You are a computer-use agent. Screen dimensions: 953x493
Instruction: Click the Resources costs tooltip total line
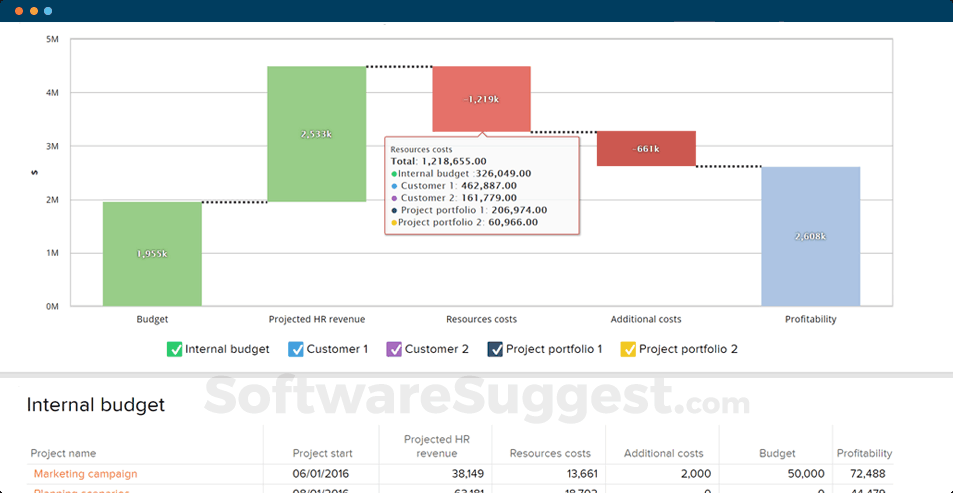438,161
